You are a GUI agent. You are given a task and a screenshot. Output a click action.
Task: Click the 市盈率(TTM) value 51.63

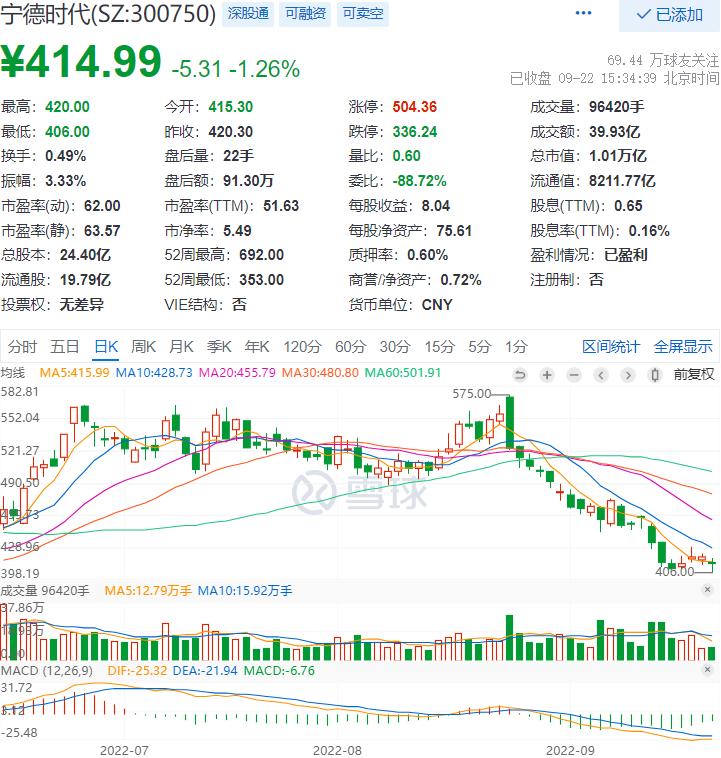click(x=281, y=206)
